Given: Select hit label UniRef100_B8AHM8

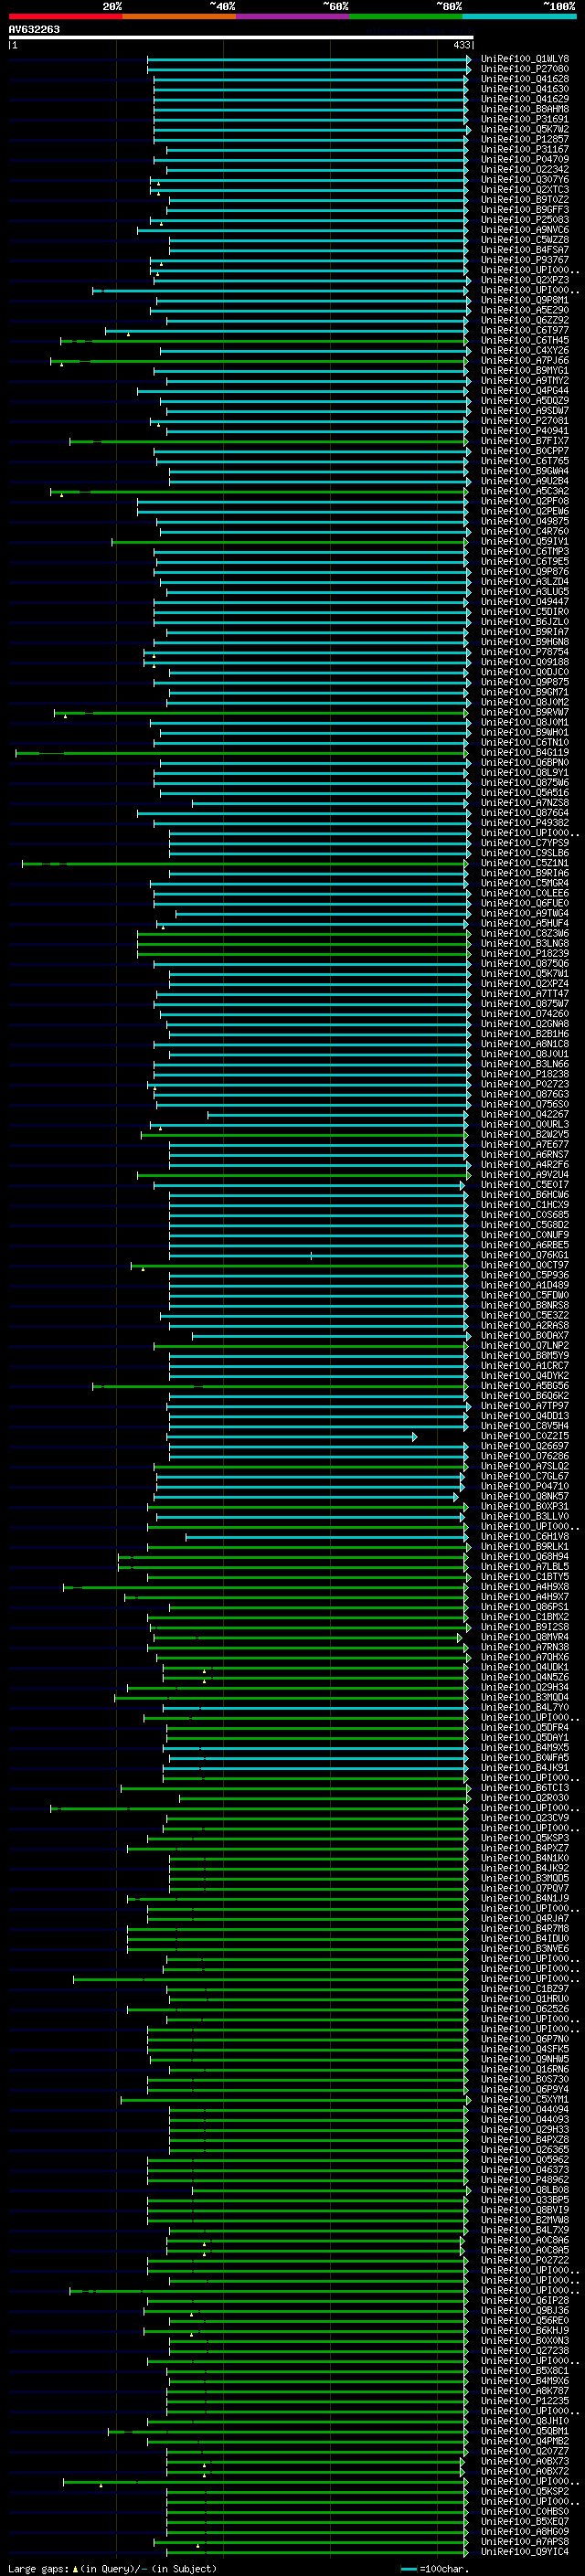Looking at the screenshot, I should (525, 109).
